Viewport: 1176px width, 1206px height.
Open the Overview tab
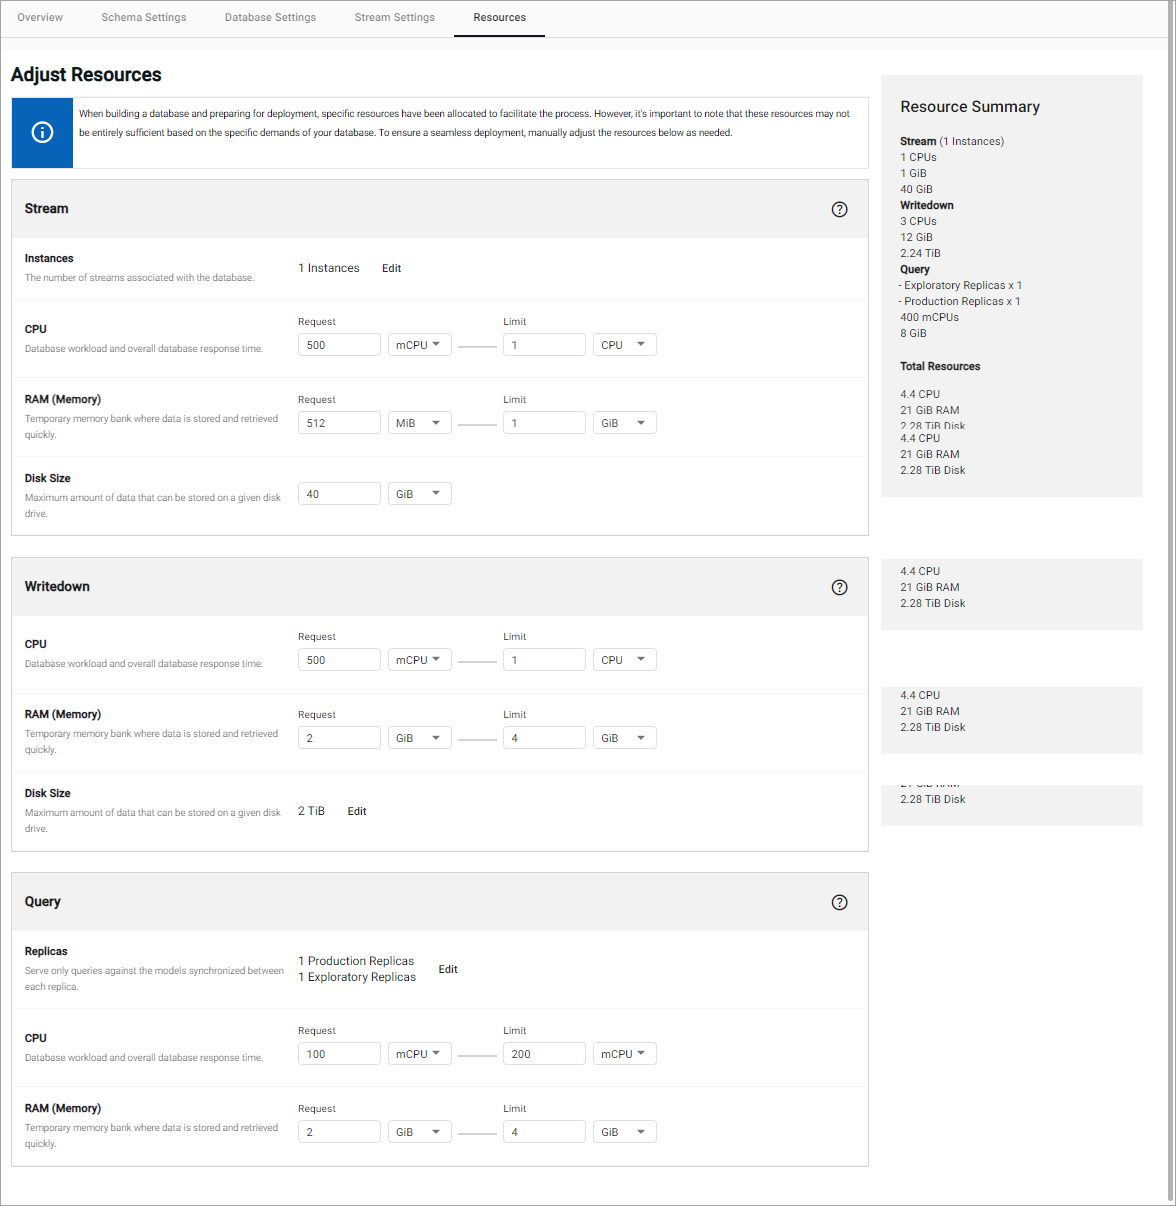click(x=40, y=18)
